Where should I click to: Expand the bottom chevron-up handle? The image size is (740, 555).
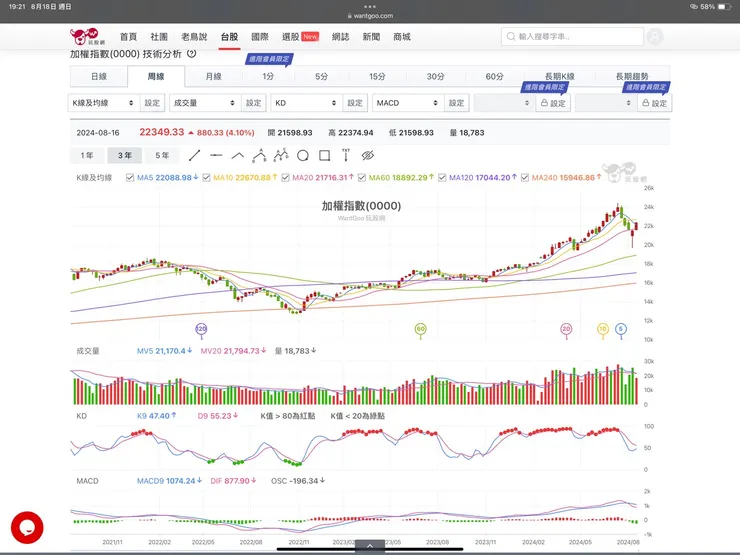(x=370, y=546)
